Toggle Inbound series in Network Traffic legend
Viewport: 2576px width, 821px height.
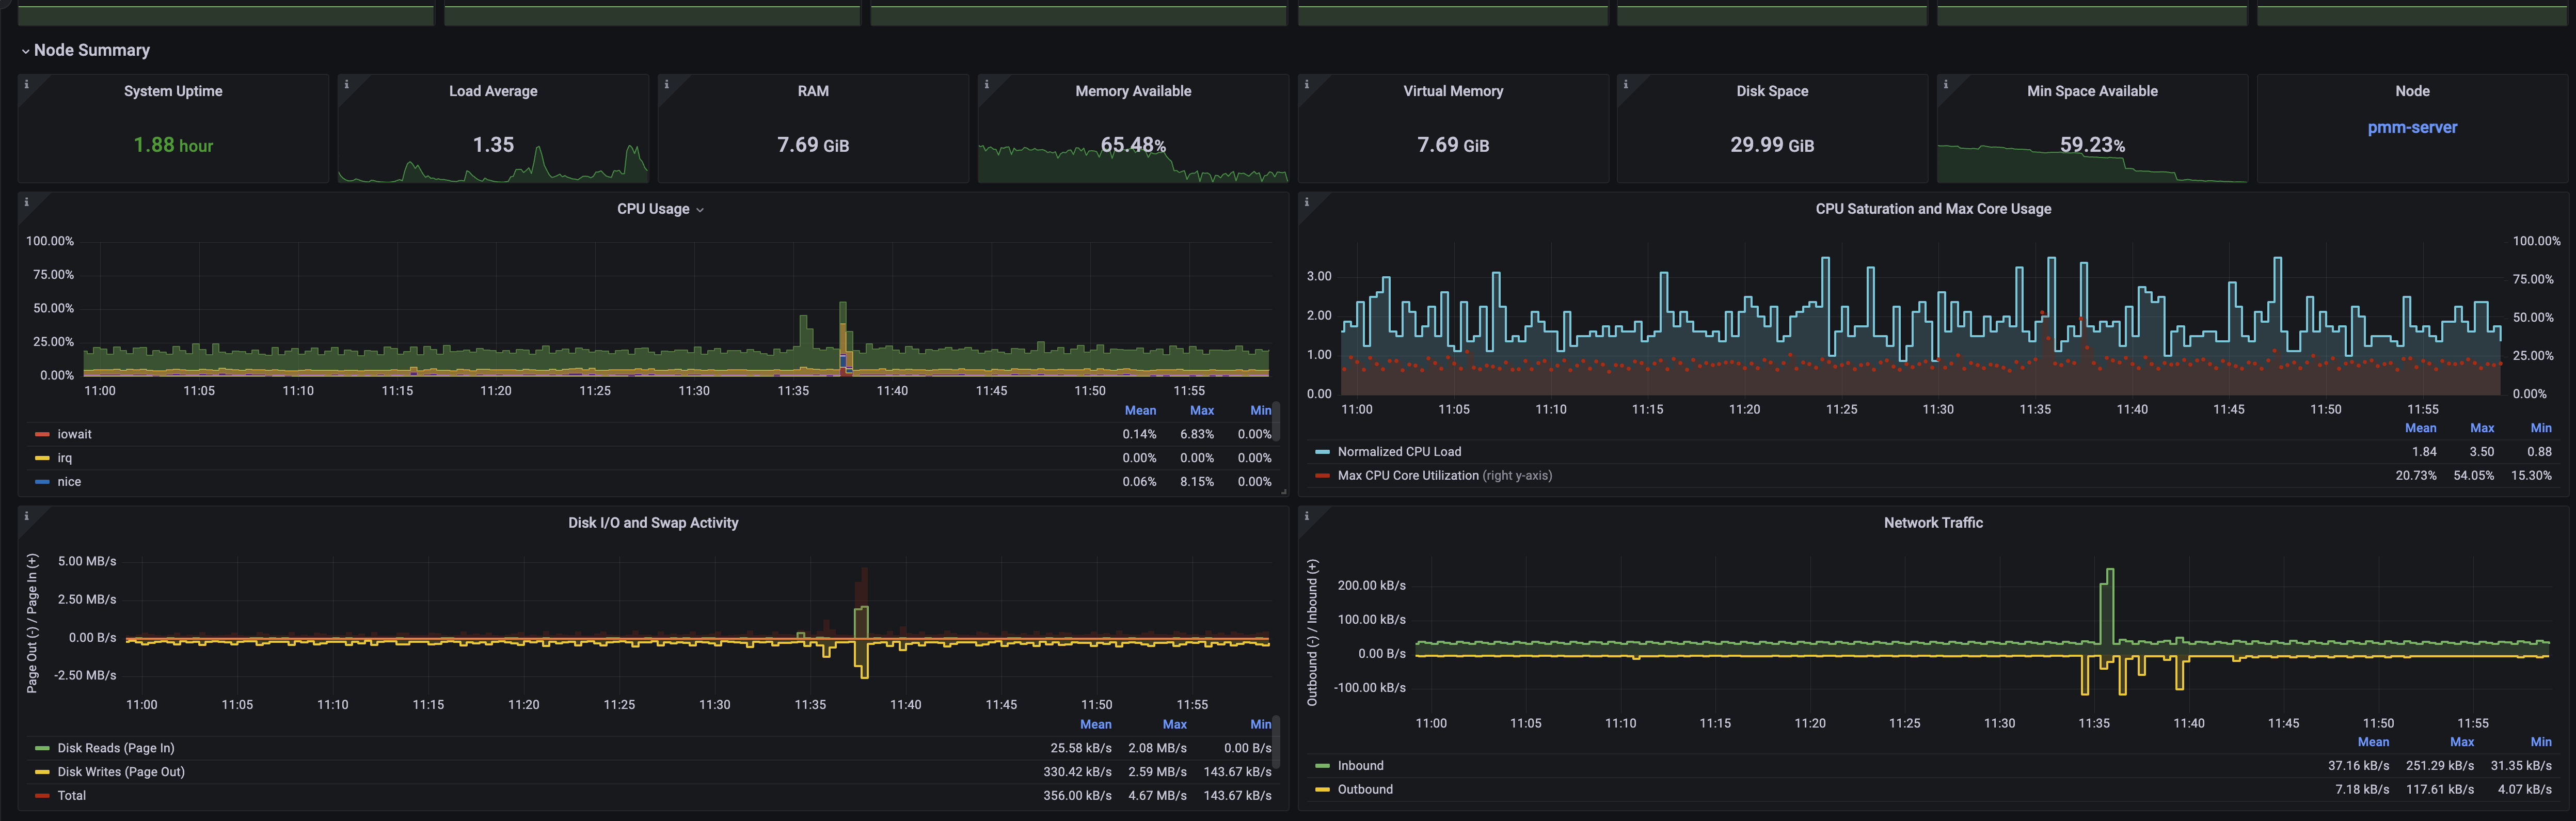tap(1360, 766)
